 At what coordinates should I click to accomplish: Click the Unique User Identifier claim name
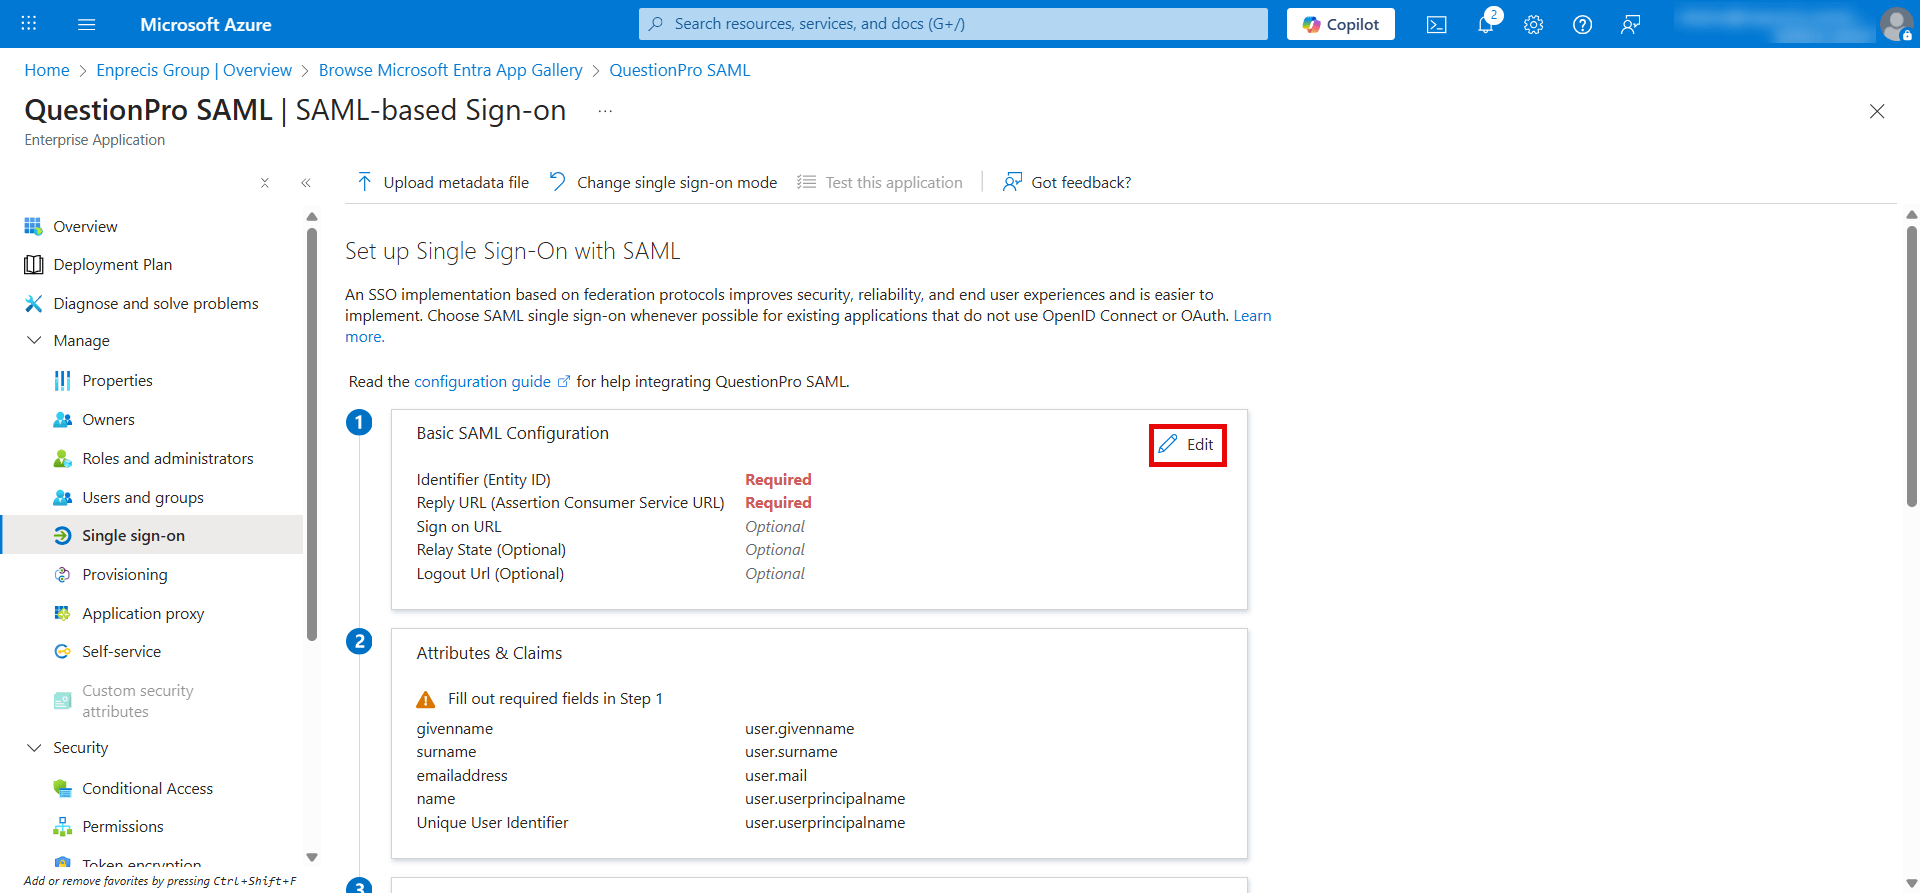coord(492,822)
